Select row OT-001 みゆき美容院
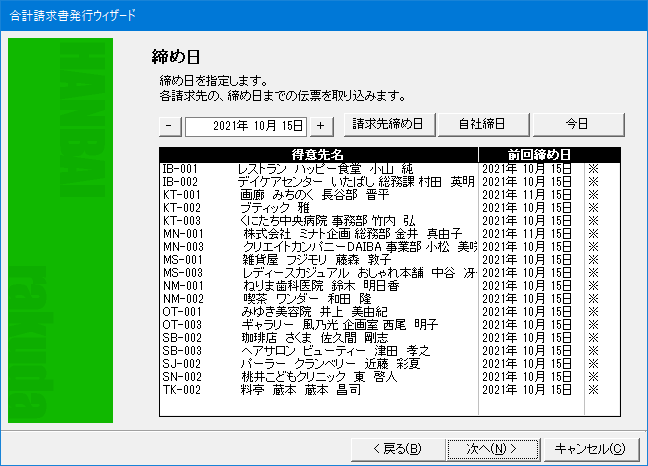Image resolution: width=648 pixels, height=466 pixels. pyautogui.click(x=390, y=312)
